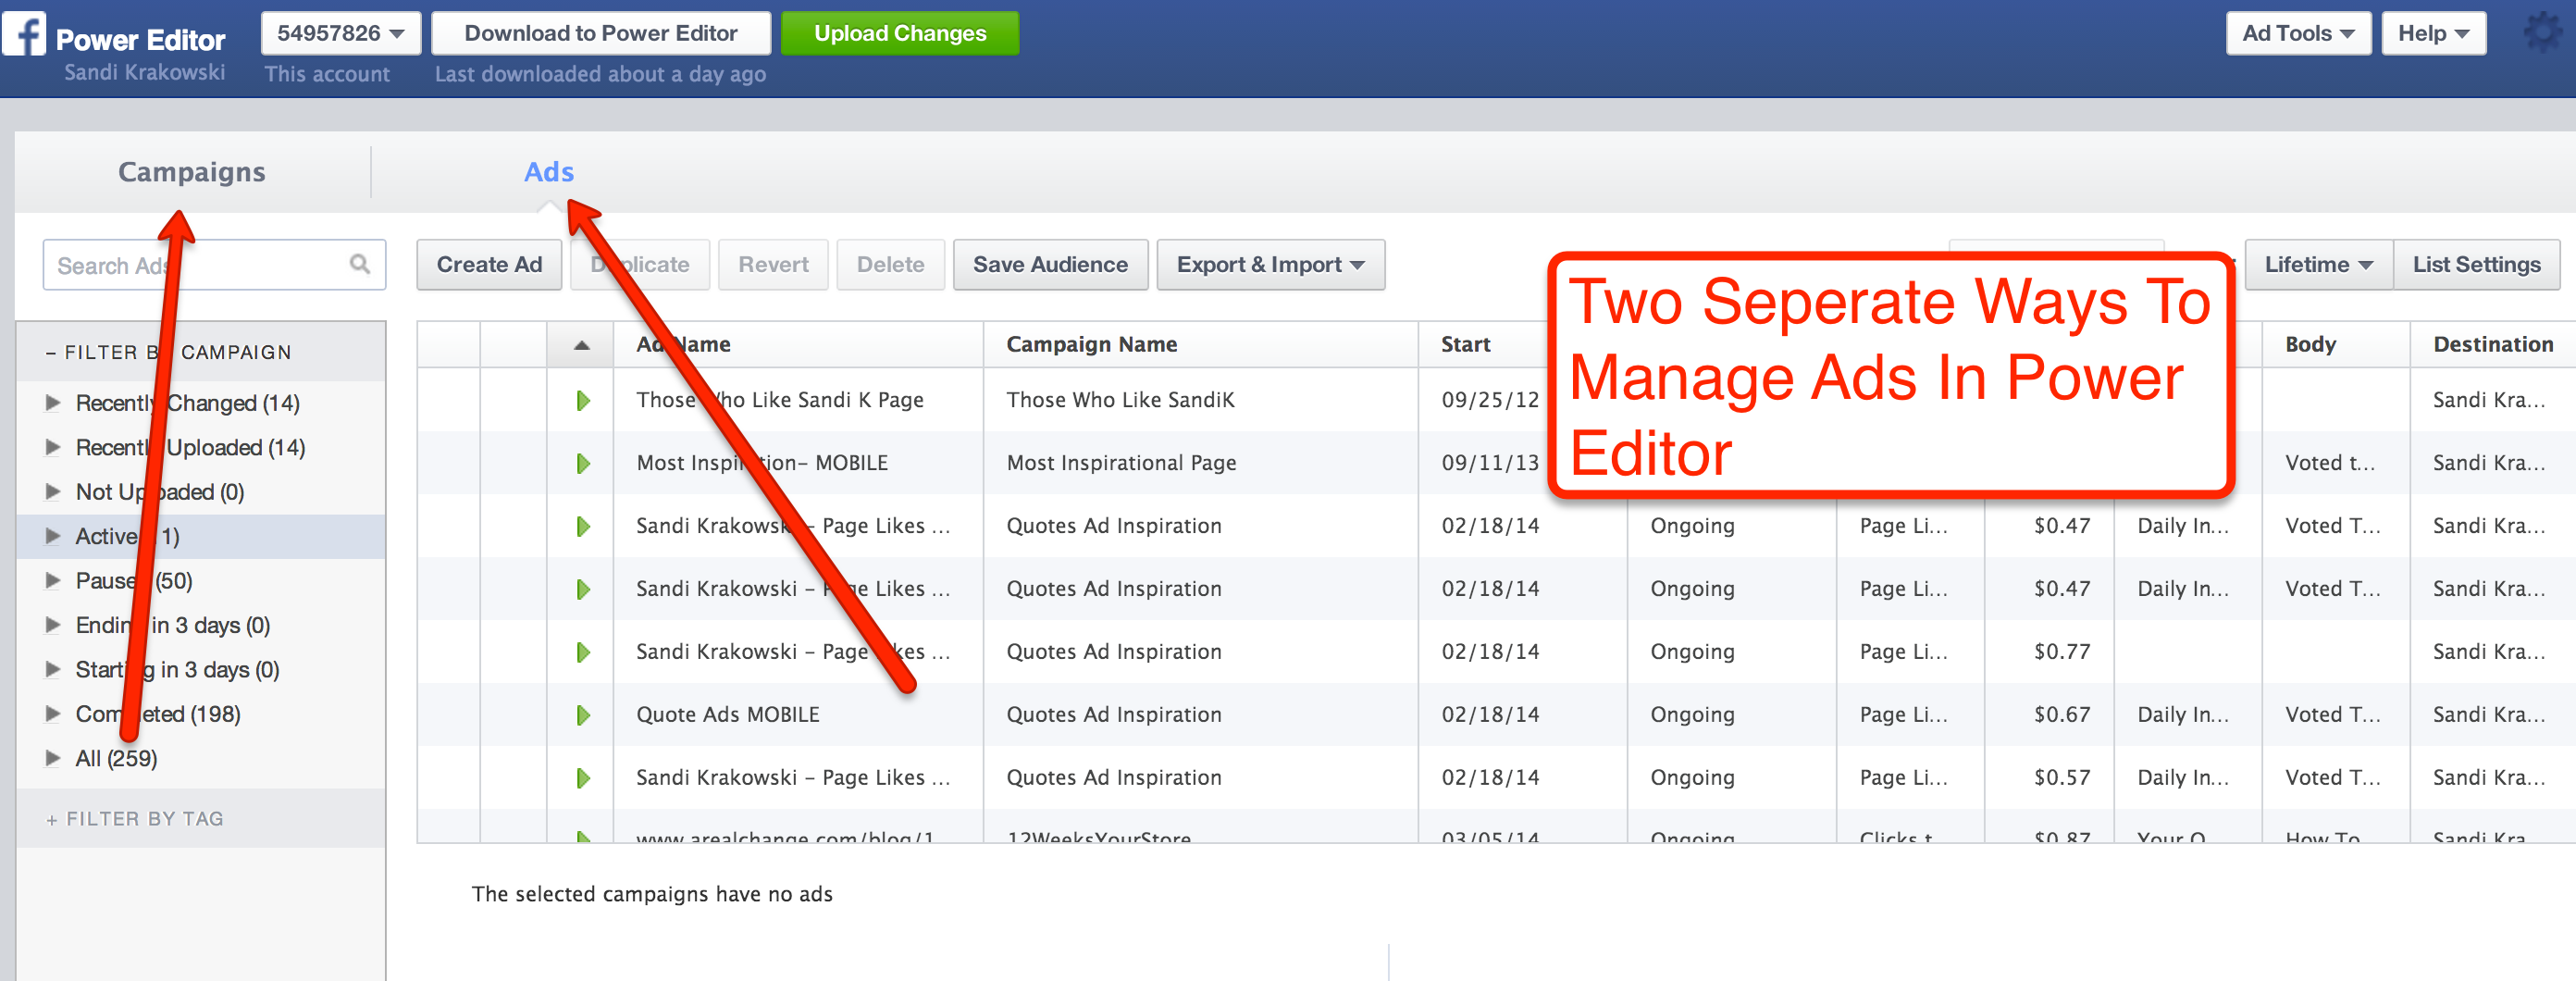Open the Lifetime date range dropdown
The width and height of the screenshot is (2576, 981).
coord(2317,265)
